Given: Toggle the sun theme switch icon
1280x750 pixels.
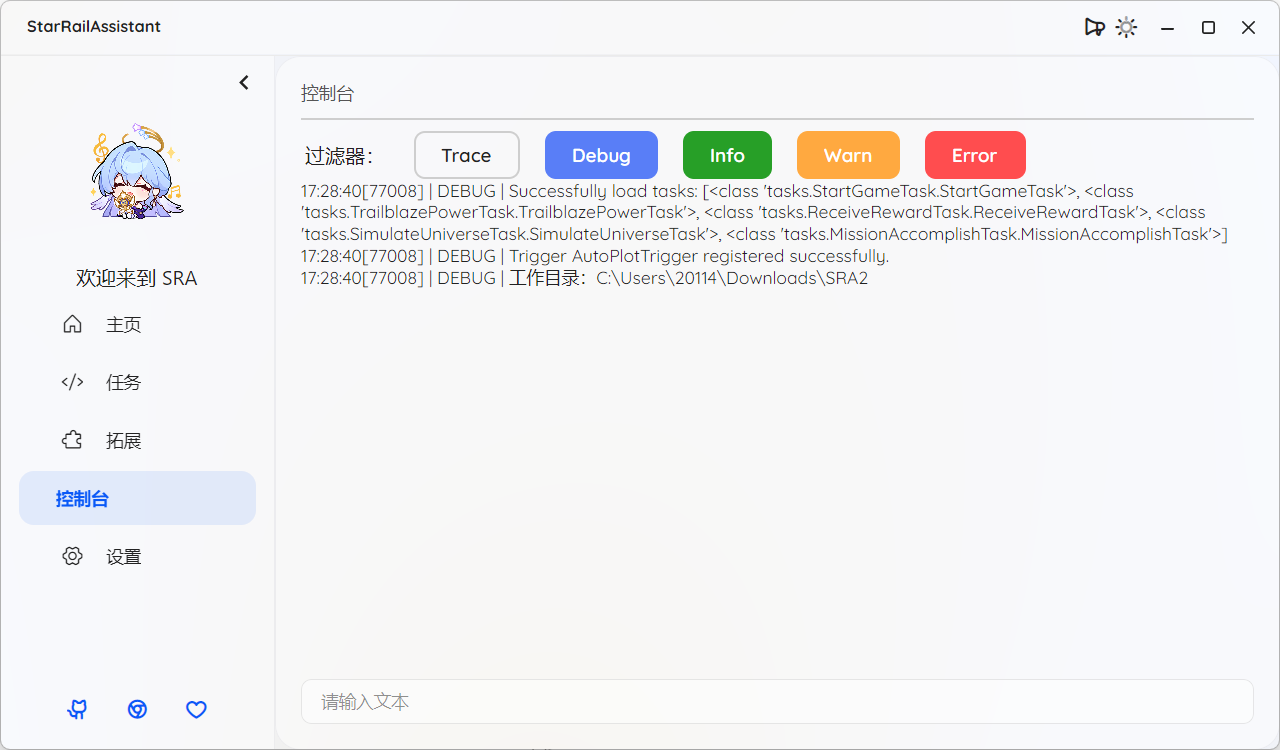Looking at the screenshot, I should tap(1126, 28).
